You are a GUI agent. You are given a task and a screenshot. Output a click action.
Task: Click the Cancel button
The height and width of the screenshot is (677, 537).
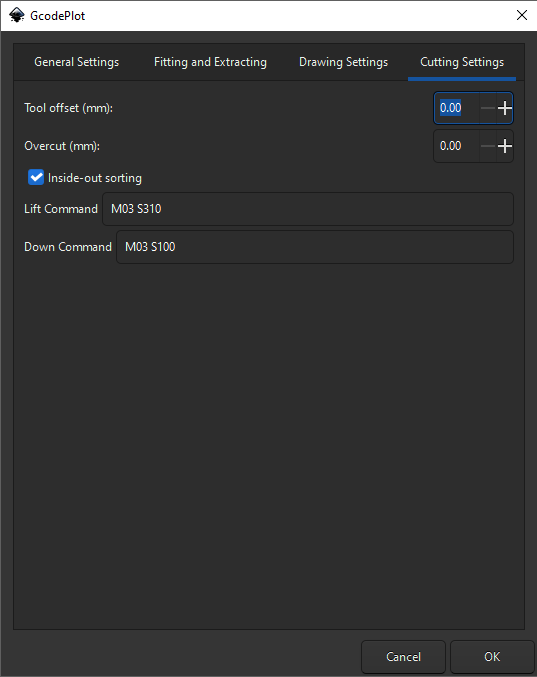(403, 657)
